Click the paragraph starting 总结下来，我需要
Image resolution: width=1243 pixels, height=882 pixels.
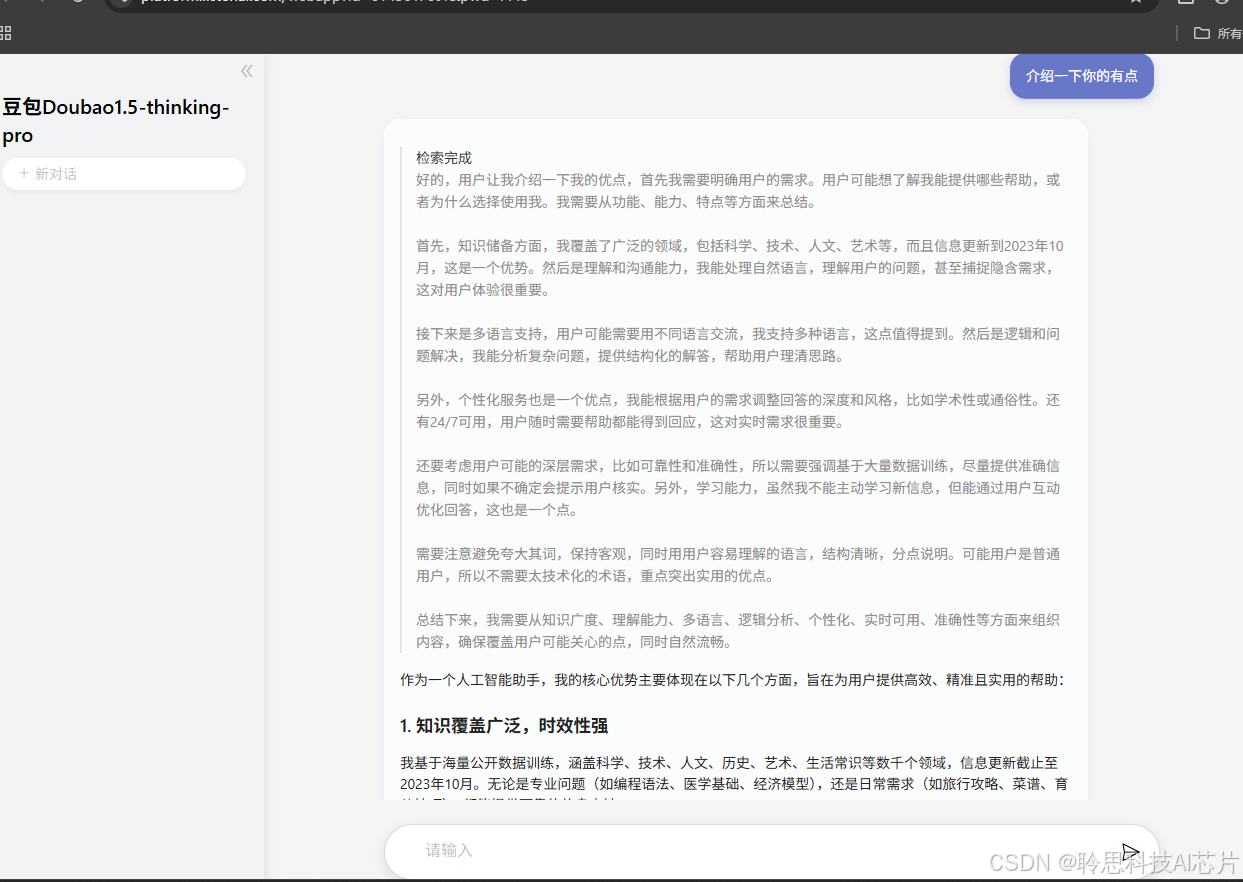click(738, 631)
